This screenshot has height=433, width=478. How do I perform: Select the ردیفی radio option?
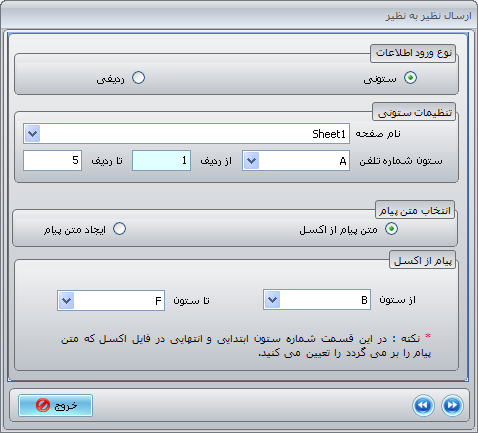(x=138, y=78)
